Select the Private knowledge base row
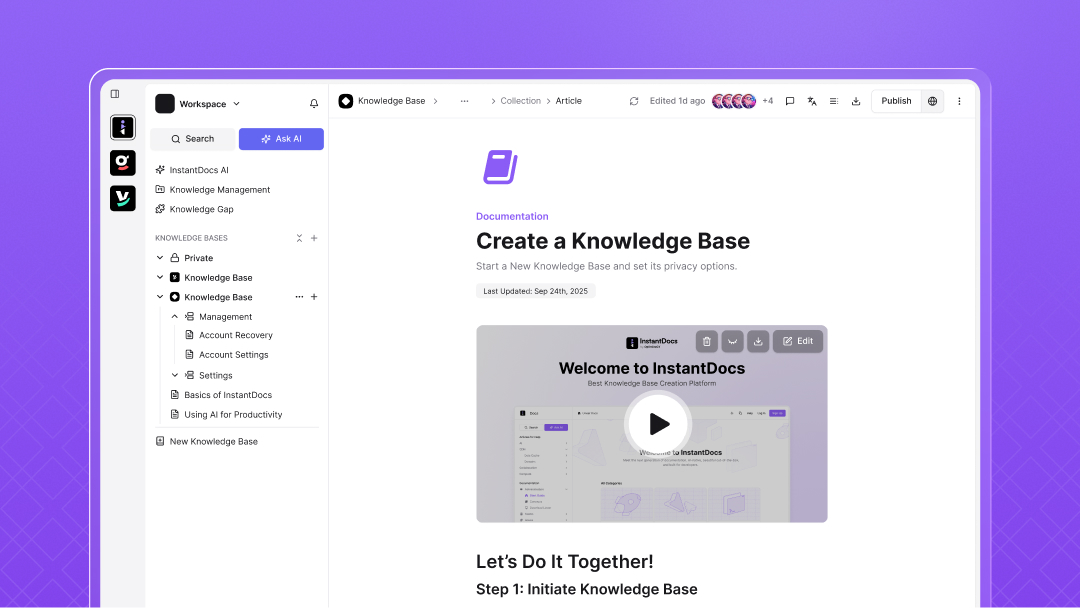This screenshot has width=1080, height=608. pos(236,258)
